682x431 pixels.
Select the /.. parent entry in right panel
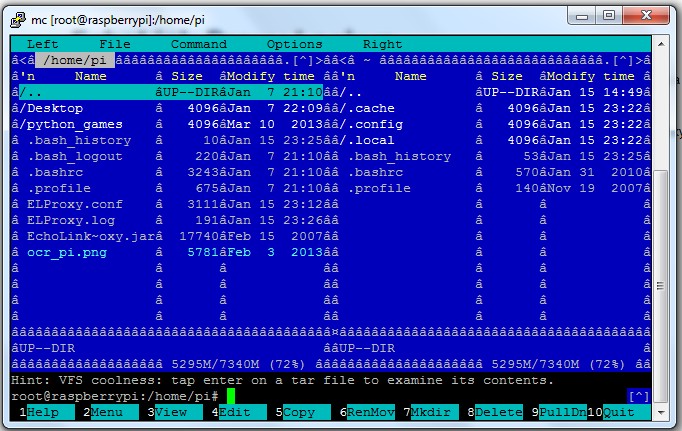491,92
